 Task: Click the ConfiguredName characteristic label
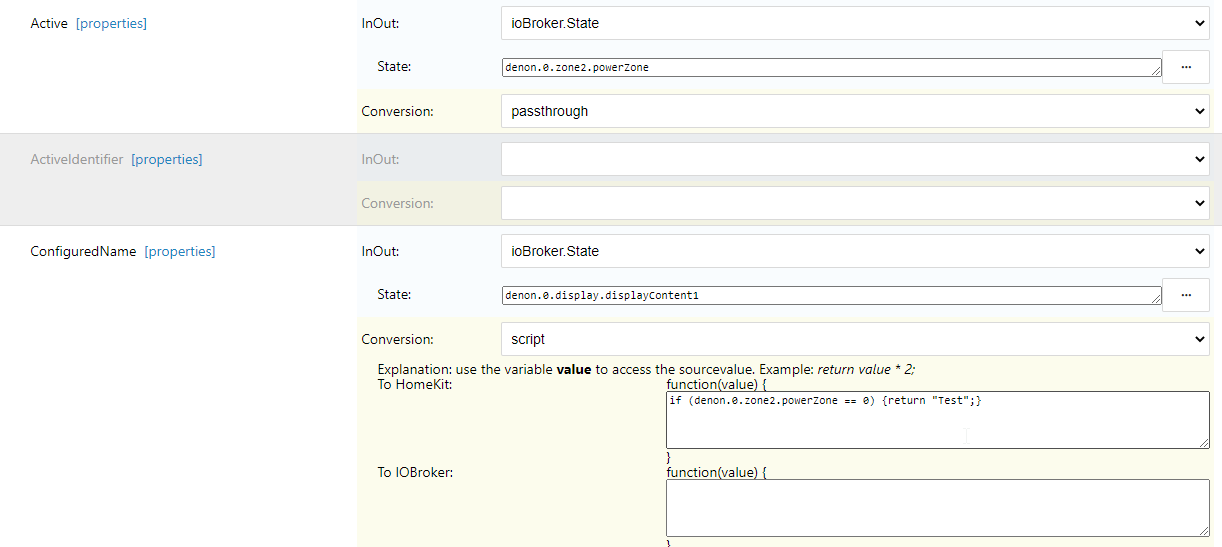(x=83, y=251)
